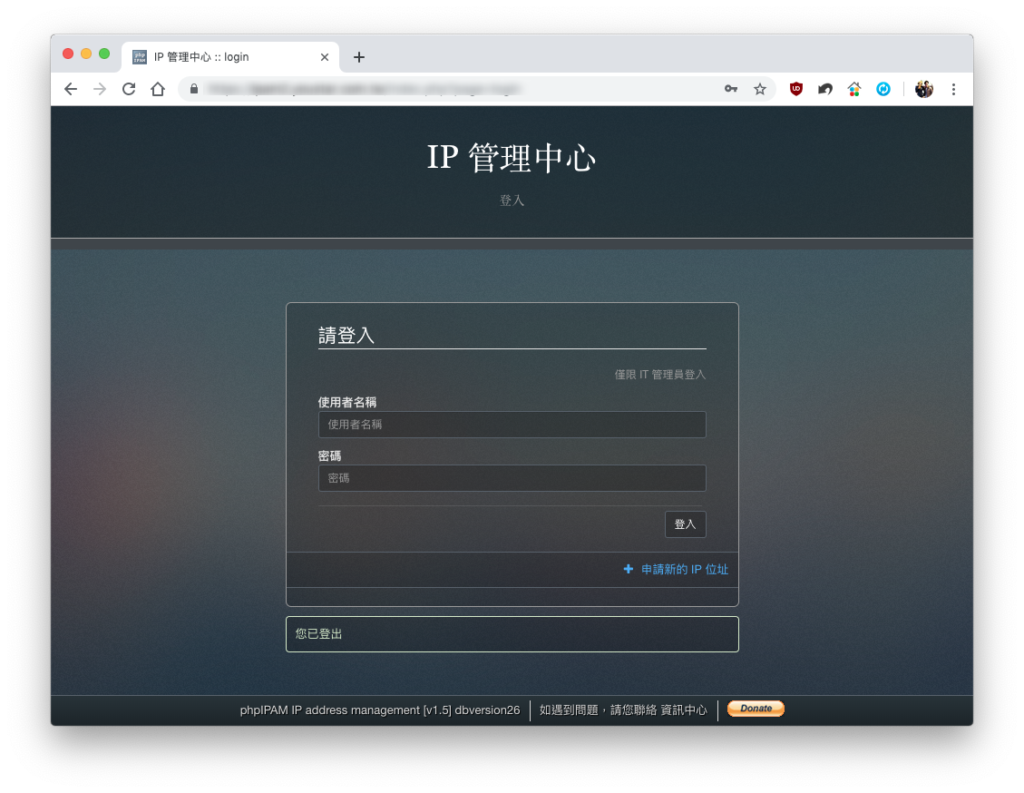The image size is (1024, 793).
Task: Close the window with the red button
Action: (x=68, y=54)
